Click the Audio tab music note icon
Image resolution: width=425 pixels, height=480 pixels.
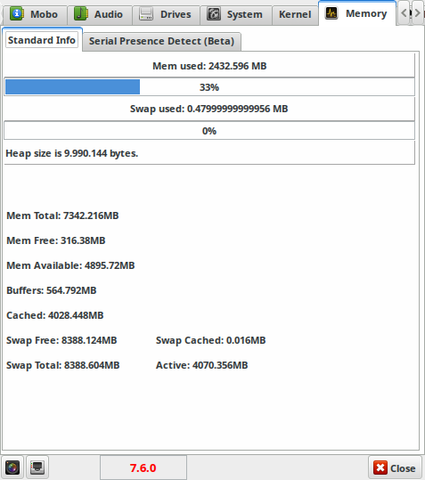[x=81, y=14]
